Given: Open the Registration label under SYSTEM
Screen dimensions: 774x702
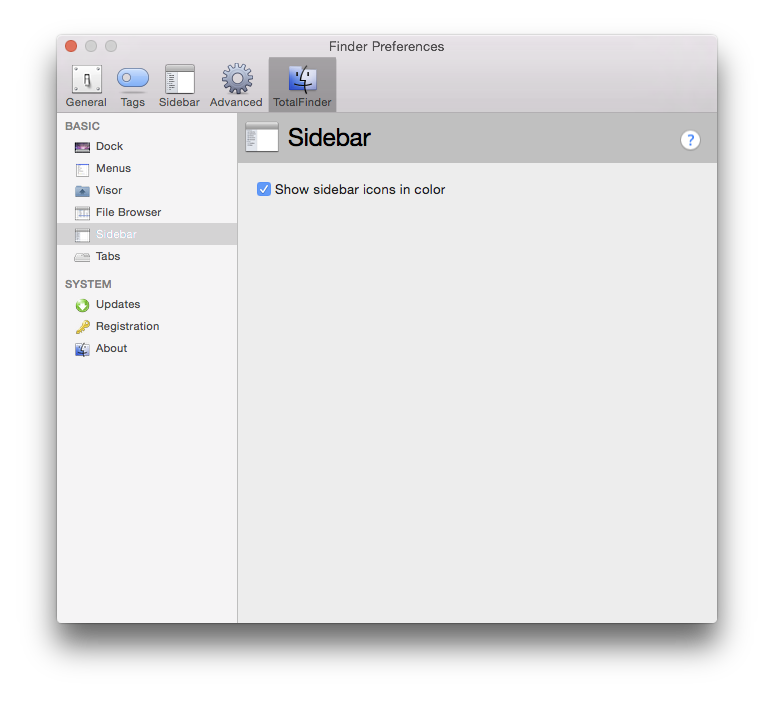Looking at the screenshot, I should tap(127, 326).
